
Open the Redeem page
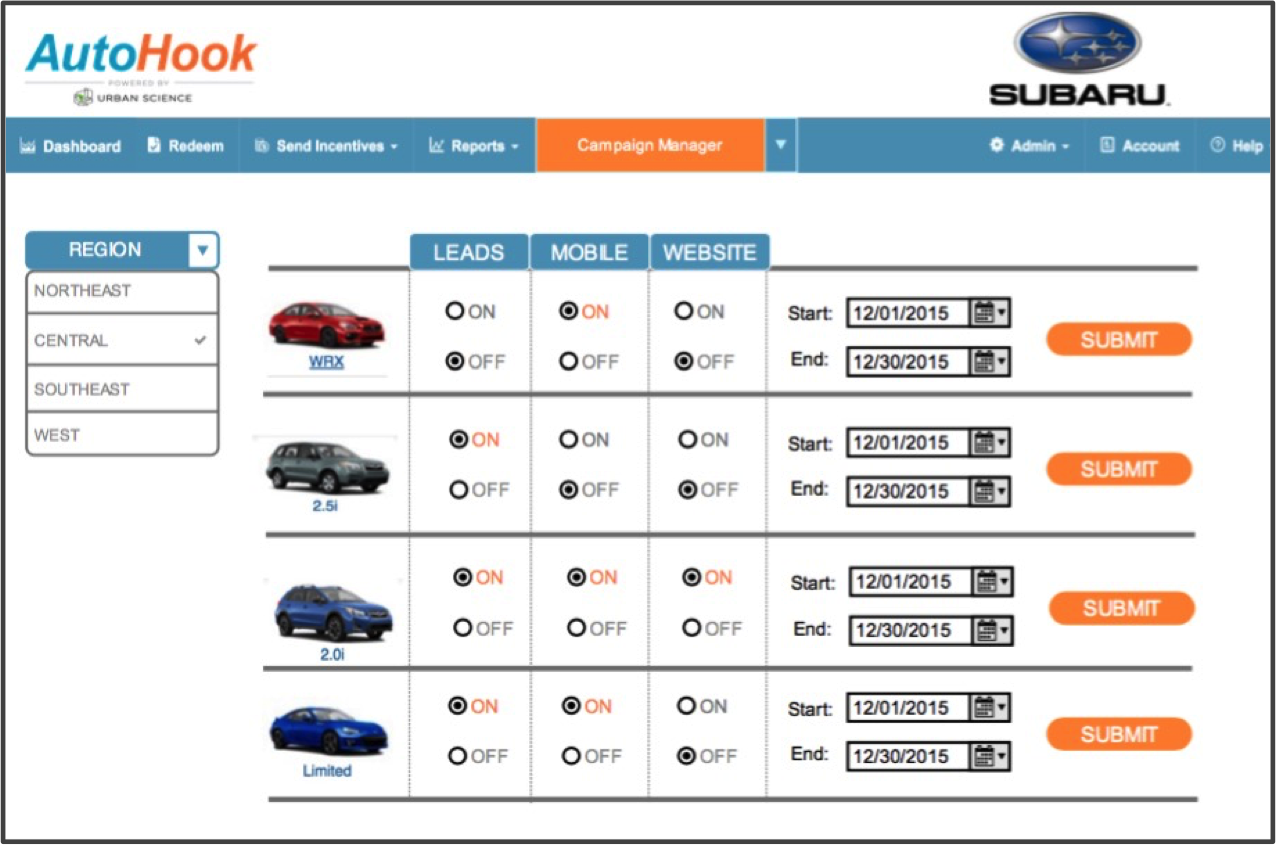pos(185,146)
